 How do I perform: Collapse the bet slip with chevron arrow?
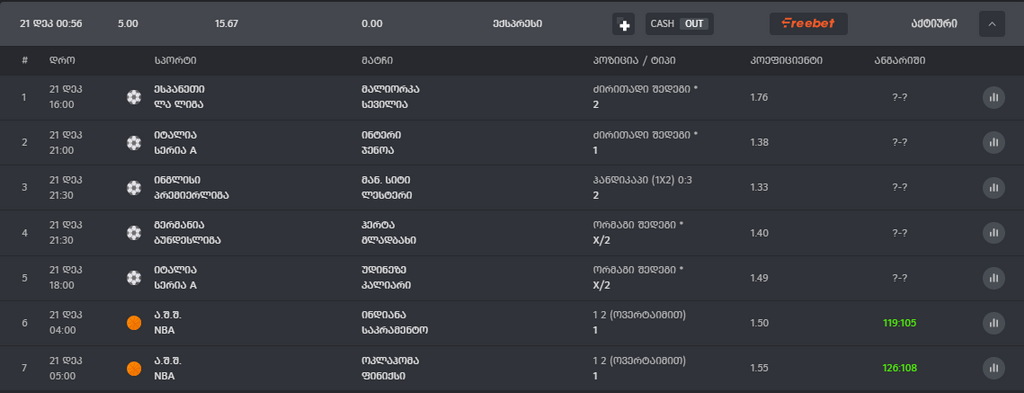coord(991,24)
